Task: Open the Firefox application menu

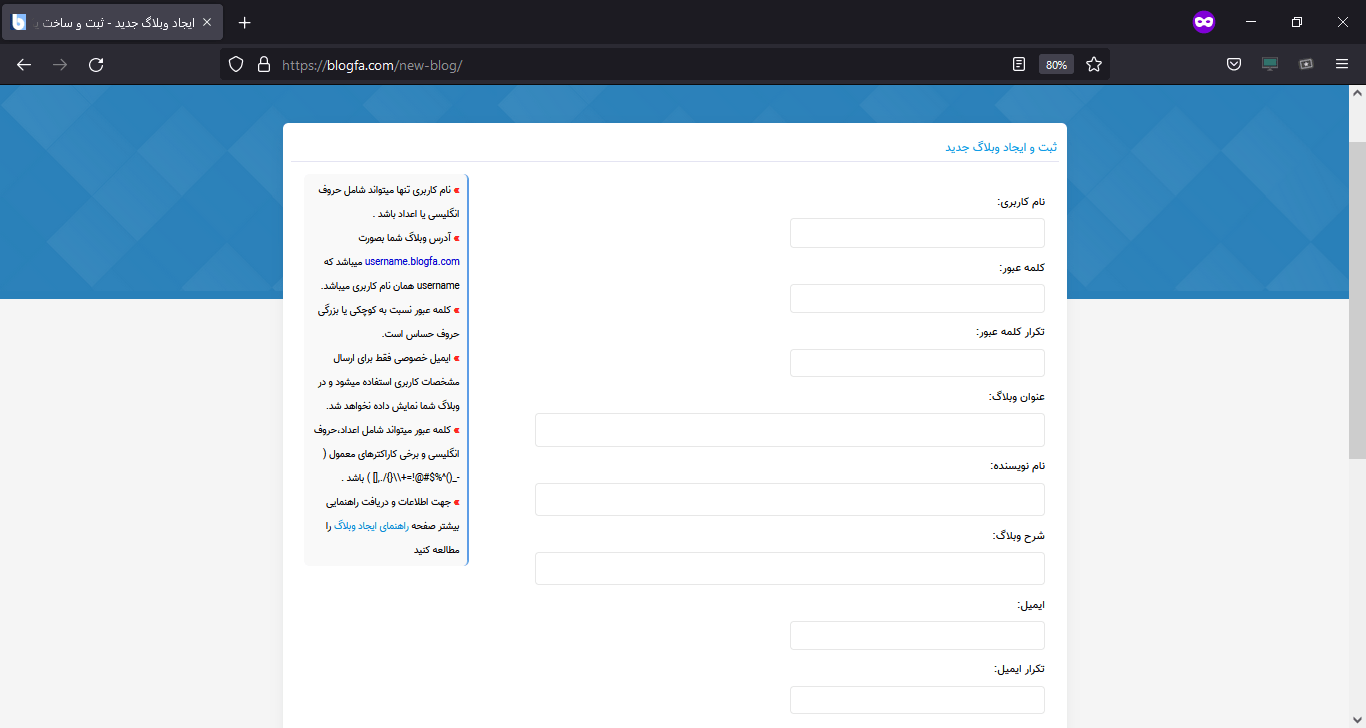Action: click(x=1342, y=64)
